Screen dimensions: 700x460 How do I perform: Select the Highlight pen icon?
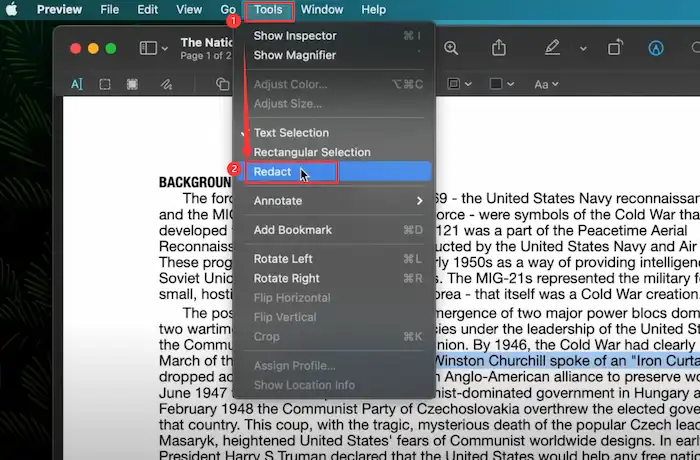click(551, 48)
